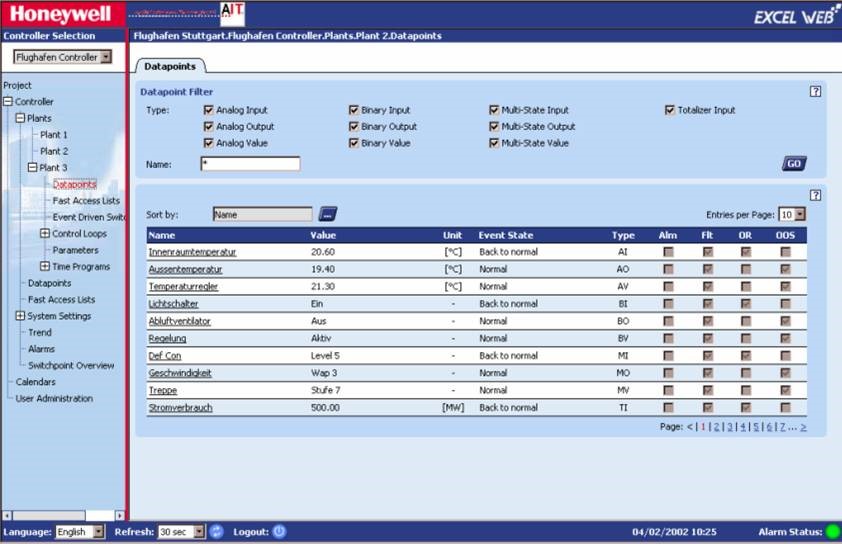The image size is (842, 544).
Task: Click the GO filter button
Action: point(794,164)
